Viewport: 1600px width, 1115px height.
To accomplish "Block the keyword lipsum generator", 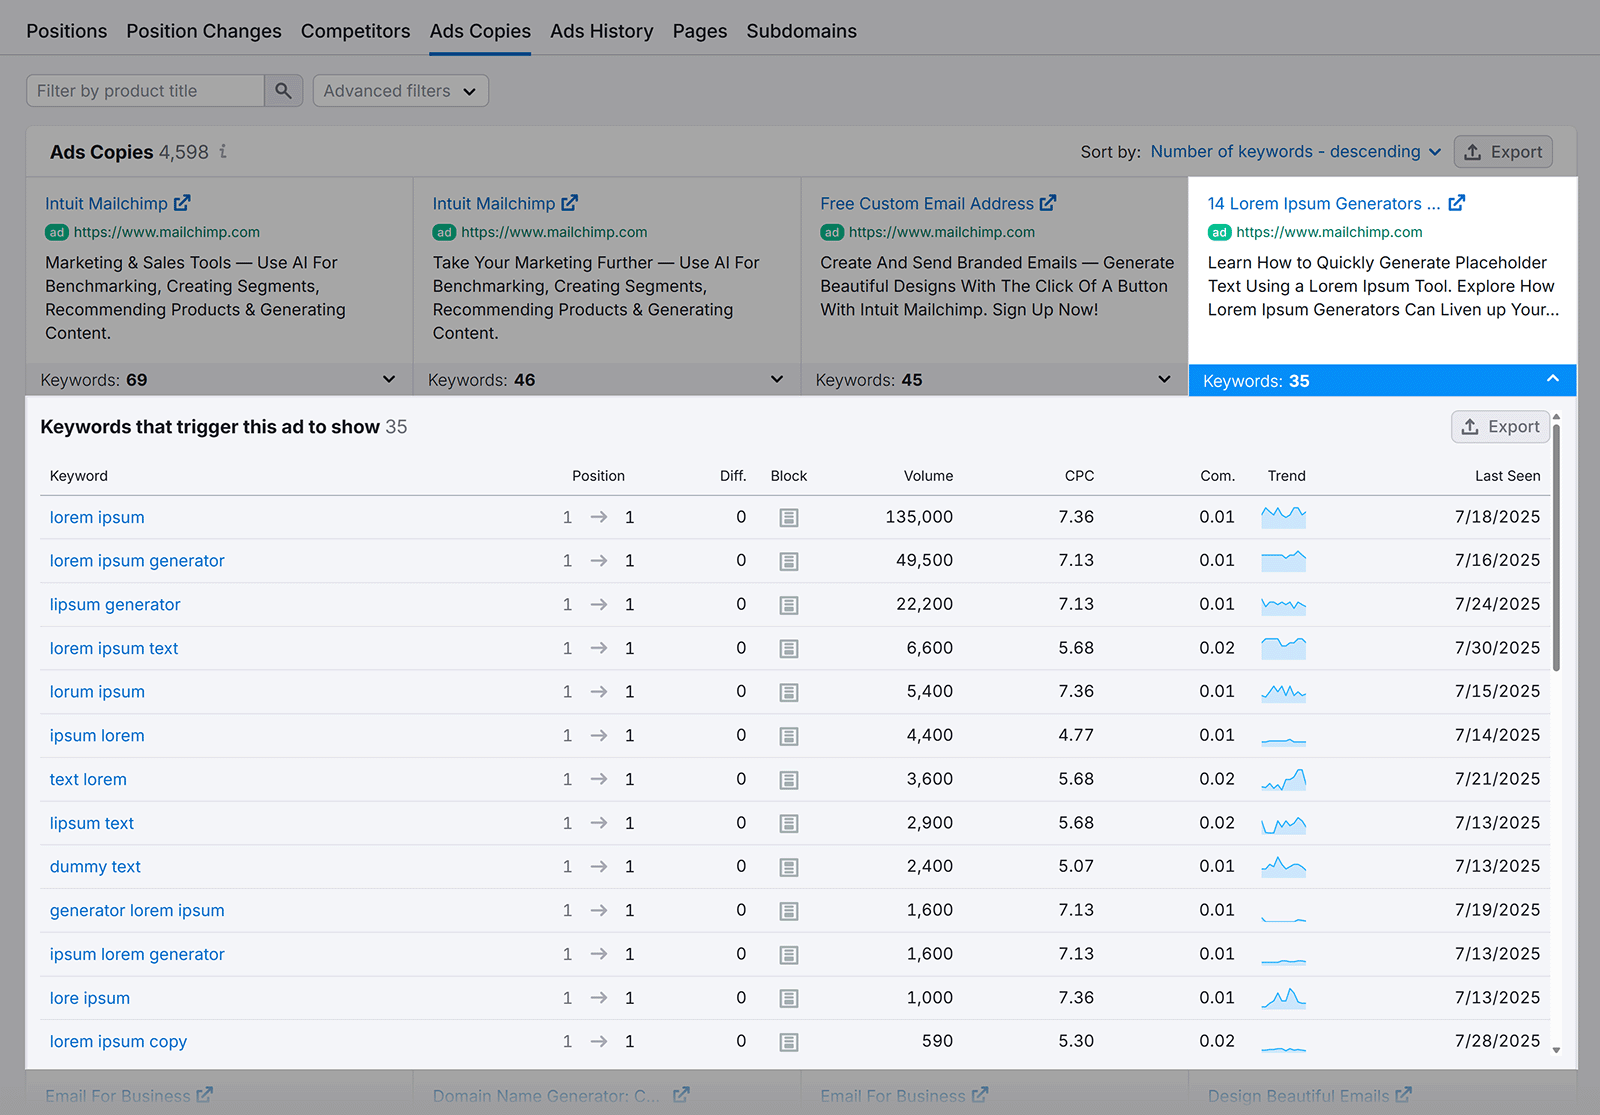I will (x=789, y=604).
